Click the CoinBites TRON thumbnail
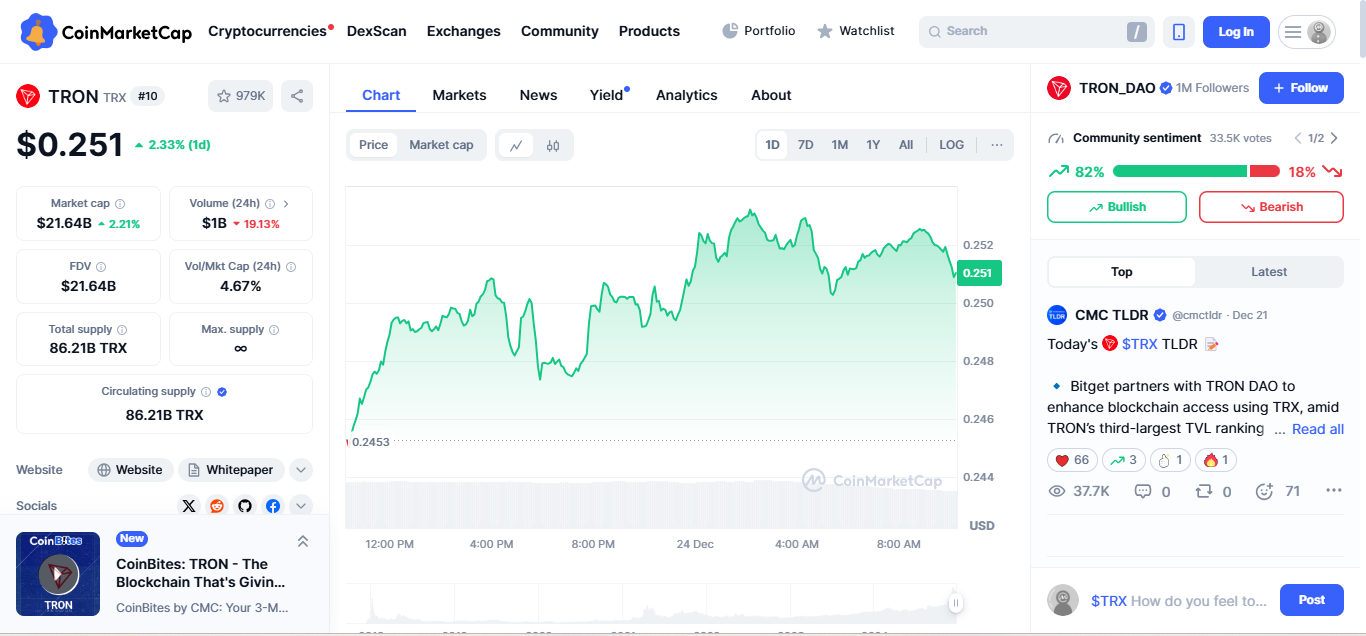This screenshot has width=1366, height=636. point(58,574)
